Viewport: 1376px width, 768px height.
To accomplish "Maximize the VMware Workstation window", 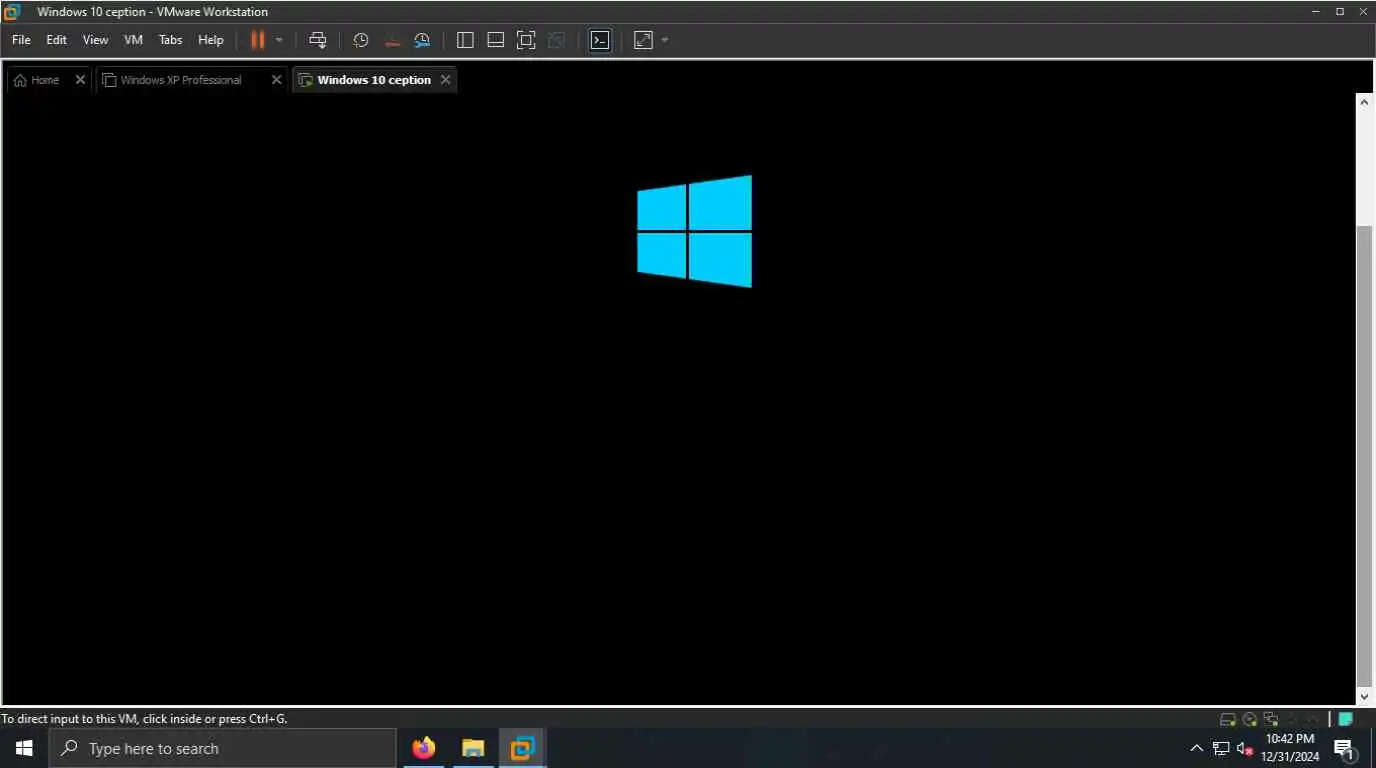I will (x=1340, y=12).
